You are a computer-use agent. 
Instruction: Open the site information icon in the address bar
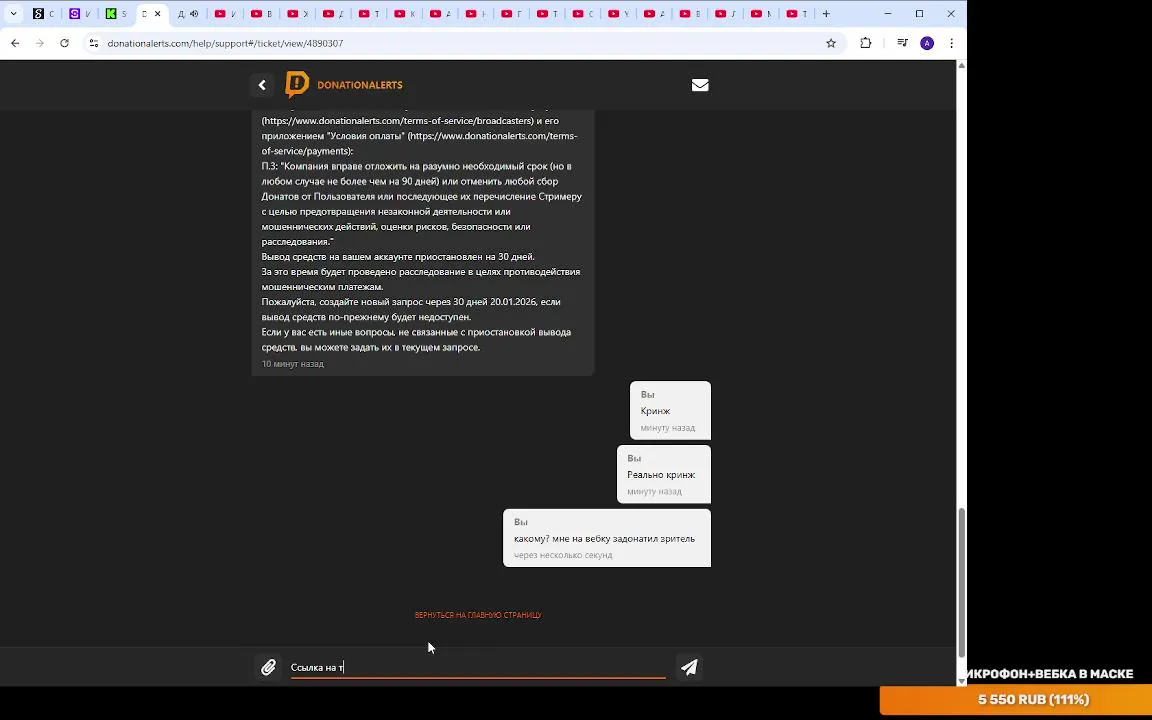(93, 43)
